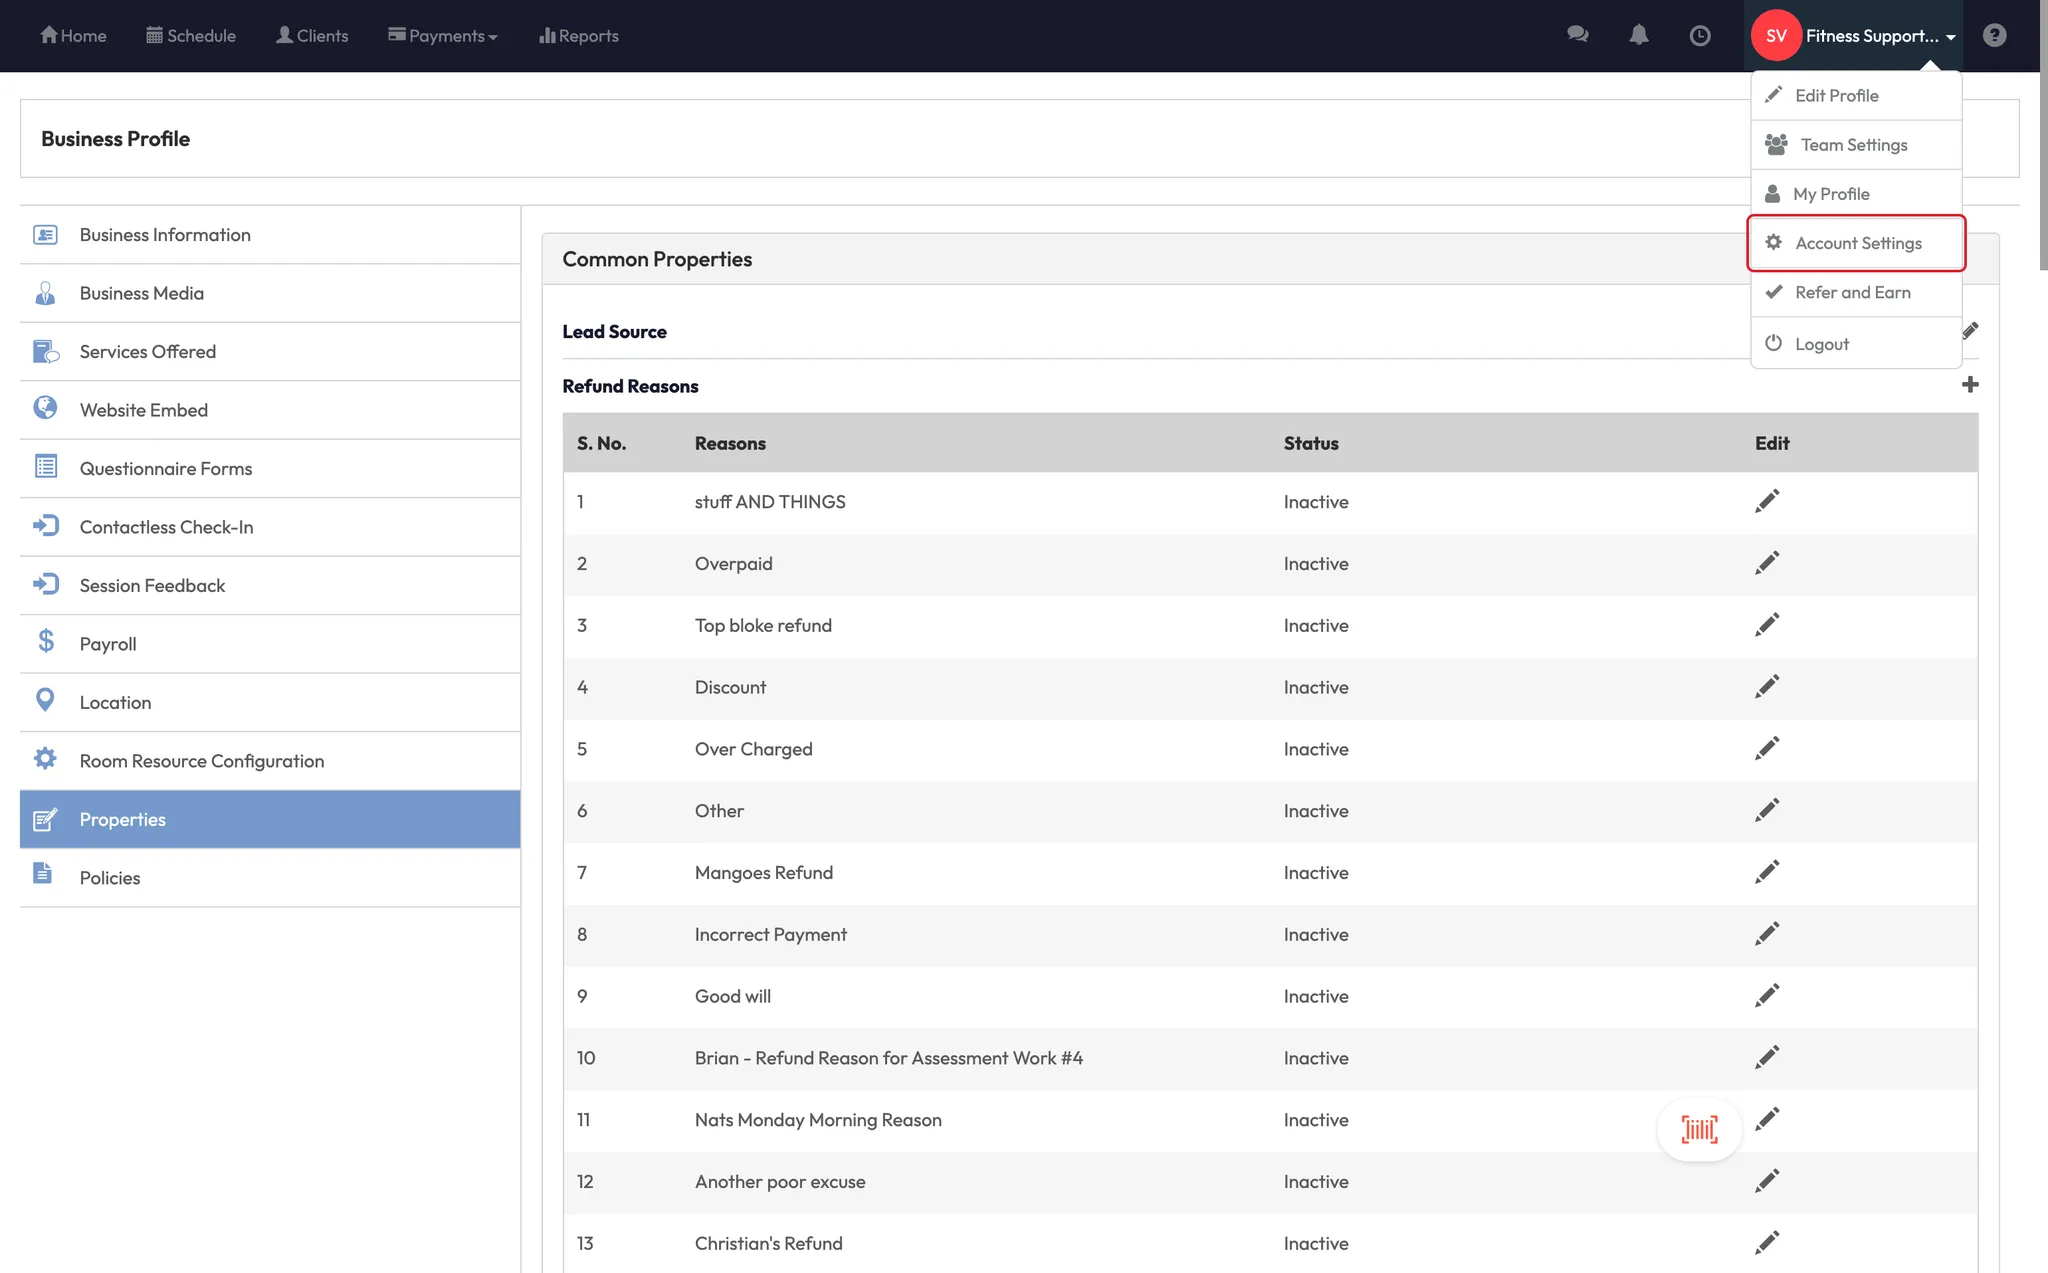Expand the Payments dropdown menu
This screenshot has height=1273, width=2048.
click(x=443, y=36)
